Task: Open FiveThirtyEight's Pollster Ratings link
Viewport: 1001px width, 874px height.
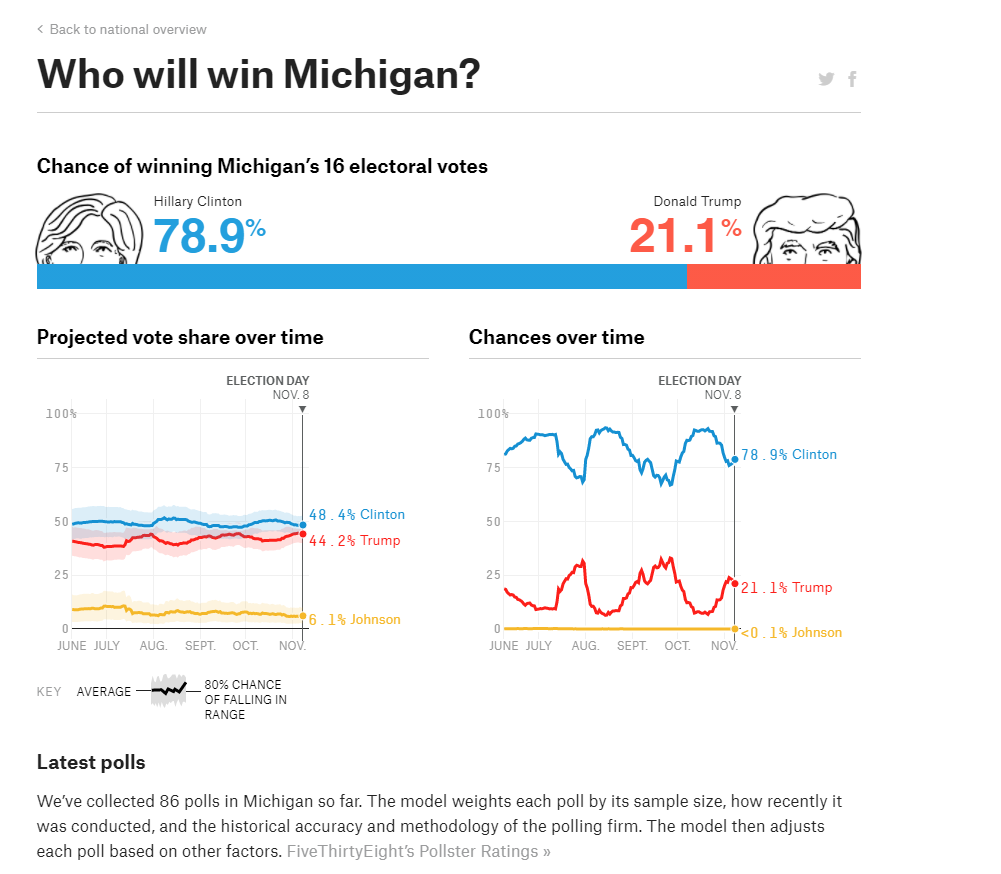Action: click(x=418, y=852)
